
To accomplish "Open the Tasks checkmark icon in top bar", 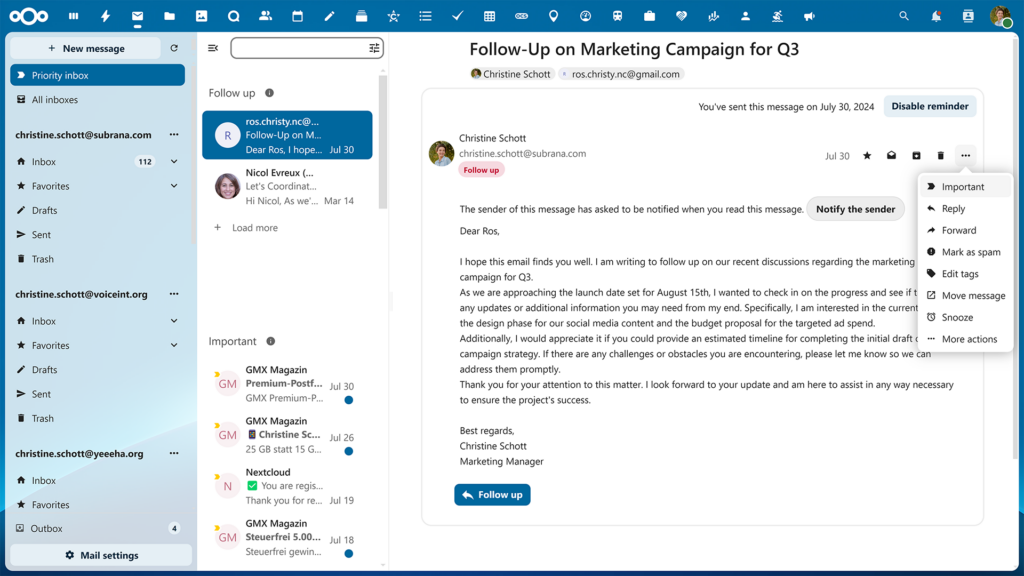I will pyautogui.click(x=457, y=15).
